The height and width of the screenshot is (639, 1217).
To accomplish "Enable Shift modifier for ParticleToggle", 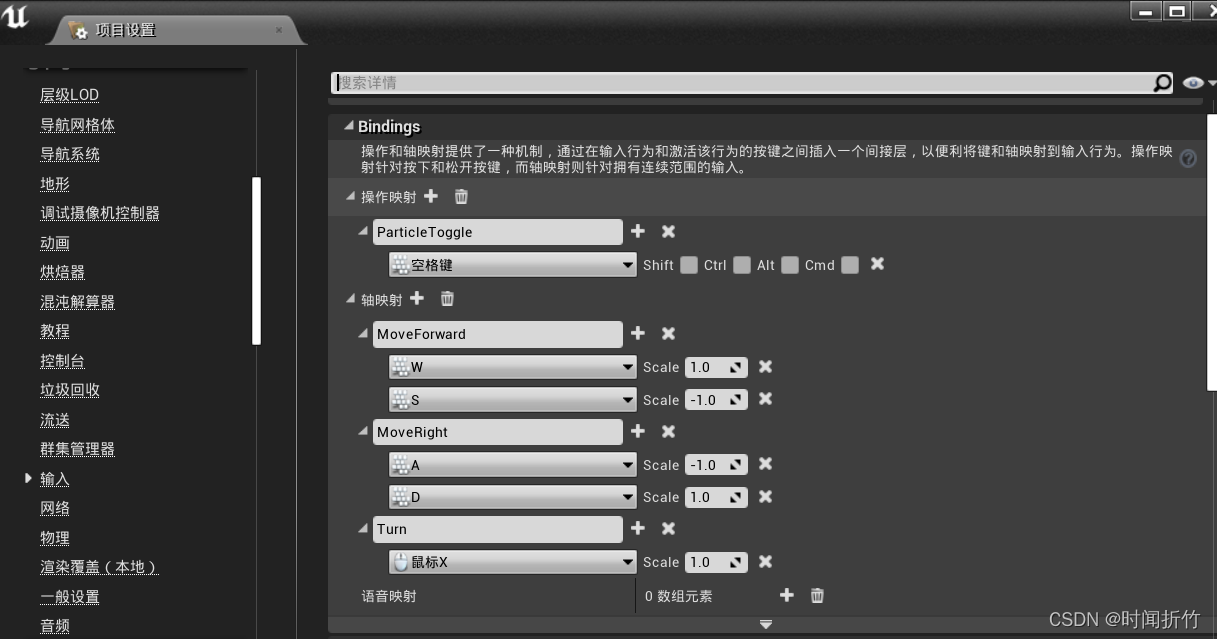I will (689, 265).
